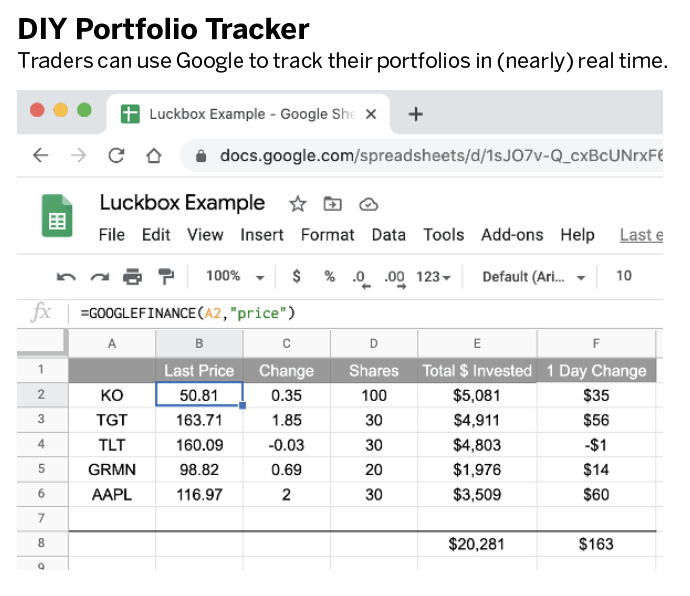
Task: Select column C header
Action: pos(286,344)
